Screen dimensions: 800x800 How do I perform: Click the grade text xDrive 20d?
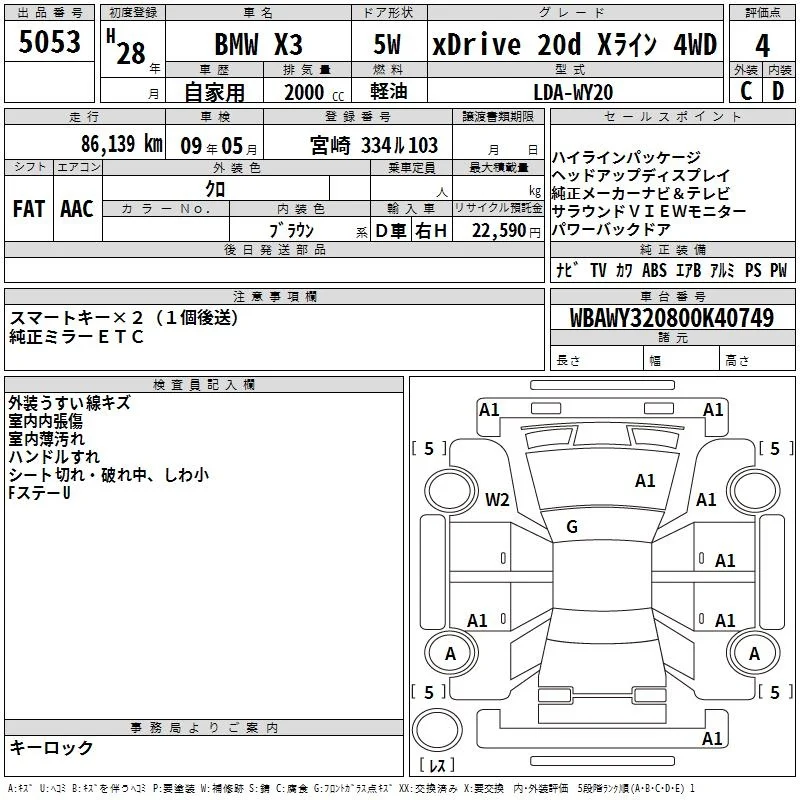[x=507, y=44]
